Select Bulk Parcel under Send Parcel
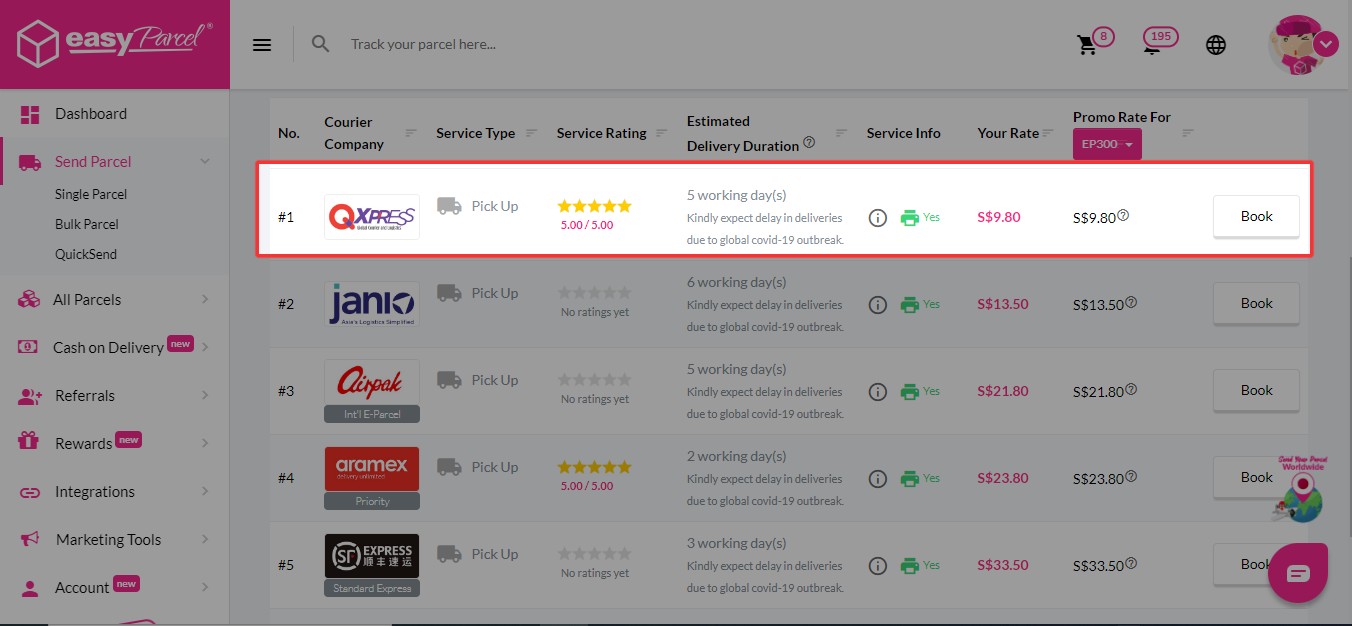 tap(87, 224)
